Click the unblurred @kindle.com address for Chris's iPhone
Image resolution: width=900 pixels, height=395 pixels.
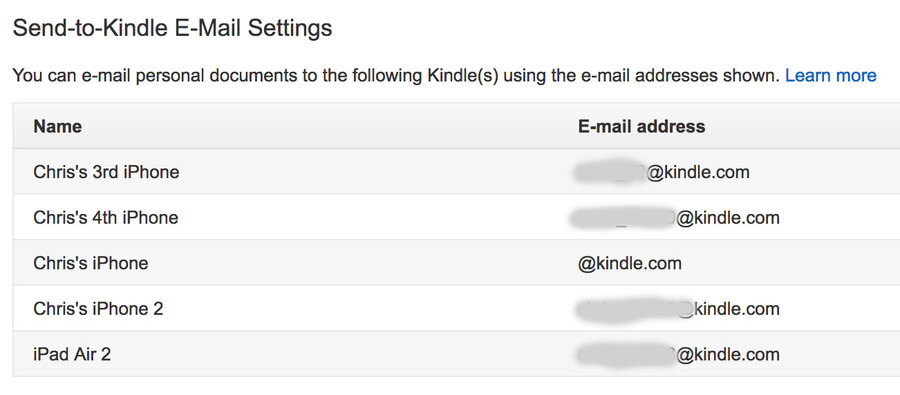pyautogui.click(x=630, y=263)
